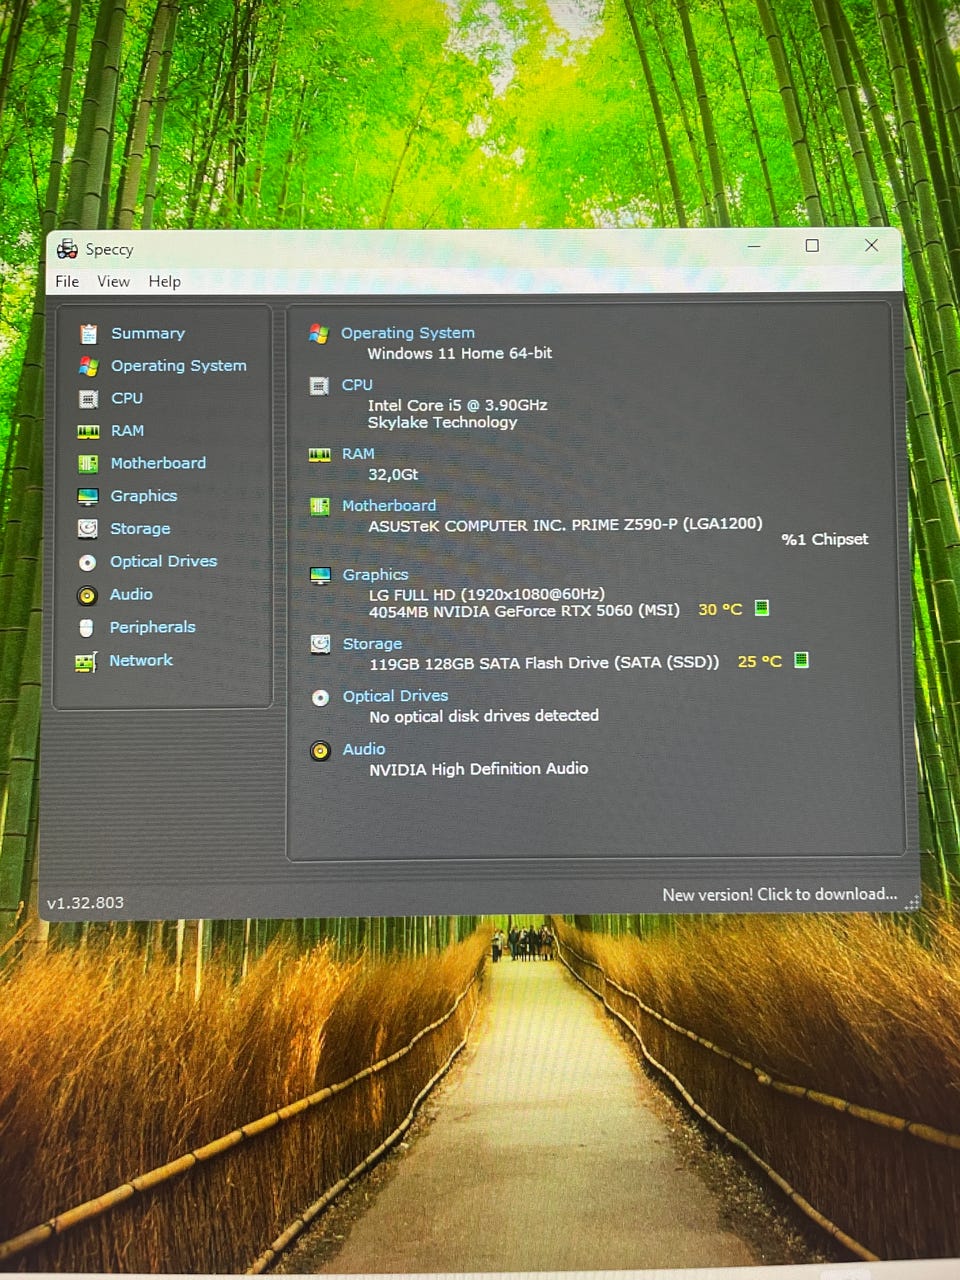Screen dimensions: 960x1280
Task: Open the File menu
Action: point(67,282)
